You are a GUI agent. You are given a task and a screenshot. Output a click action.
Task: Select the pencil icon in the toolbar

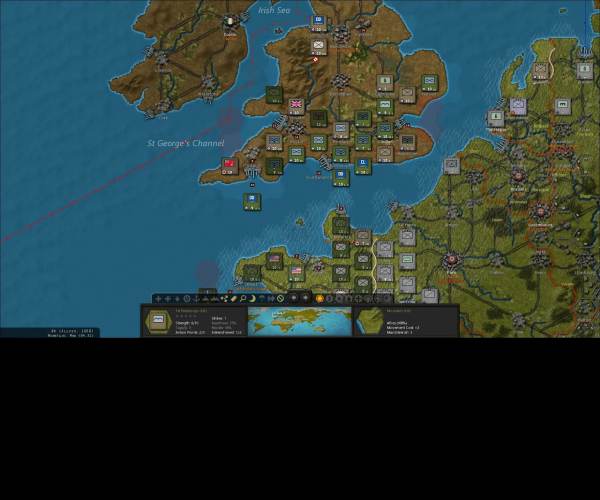pos(233,299)
